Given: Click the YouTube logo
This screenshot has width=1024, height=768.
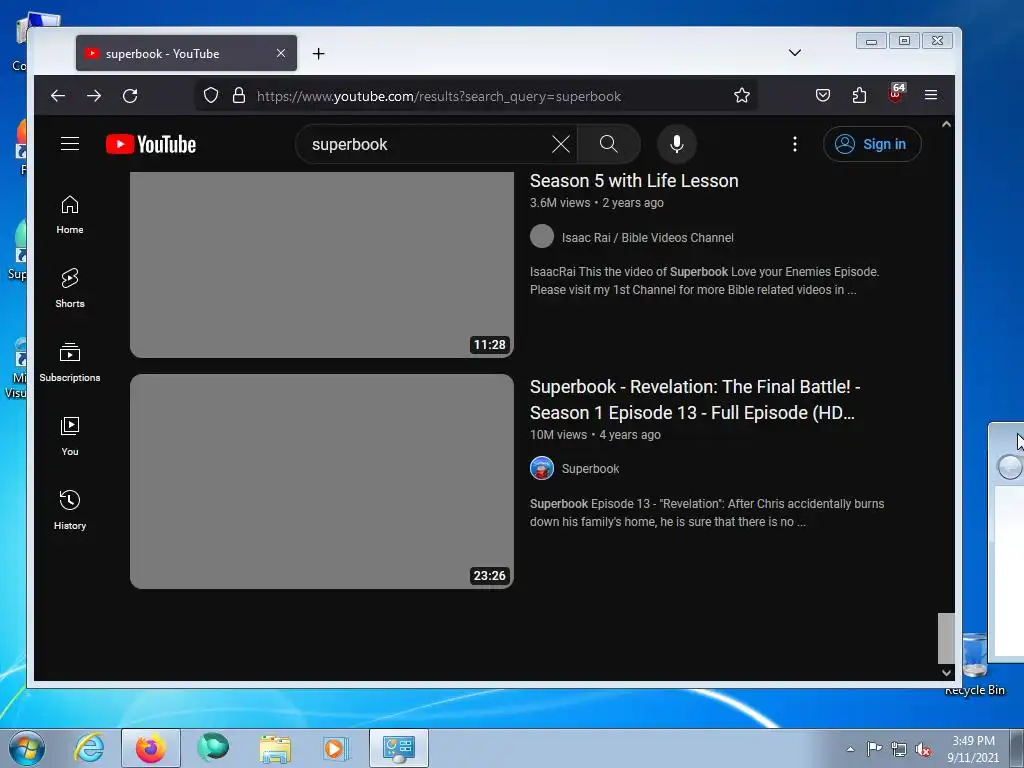Looking at the screenshot, I should (x=151, y=144).
